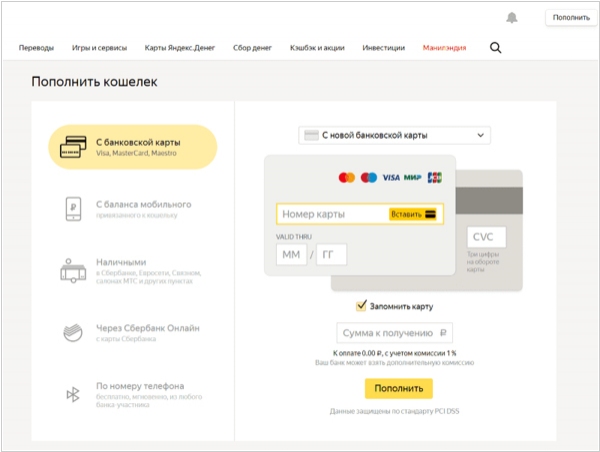Select С банковской карты method

(132, 147)
